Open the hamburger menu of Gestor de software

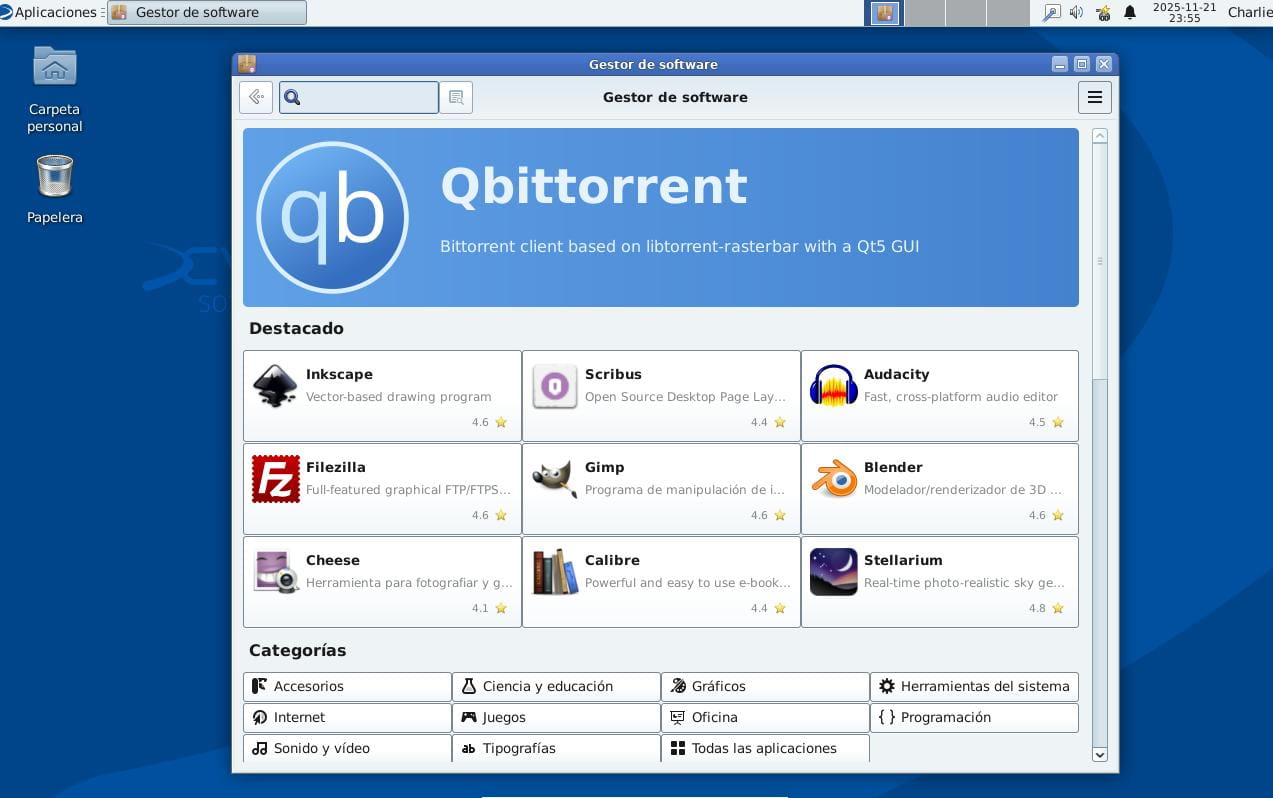pyautogui.click(x=1094, y=97)
